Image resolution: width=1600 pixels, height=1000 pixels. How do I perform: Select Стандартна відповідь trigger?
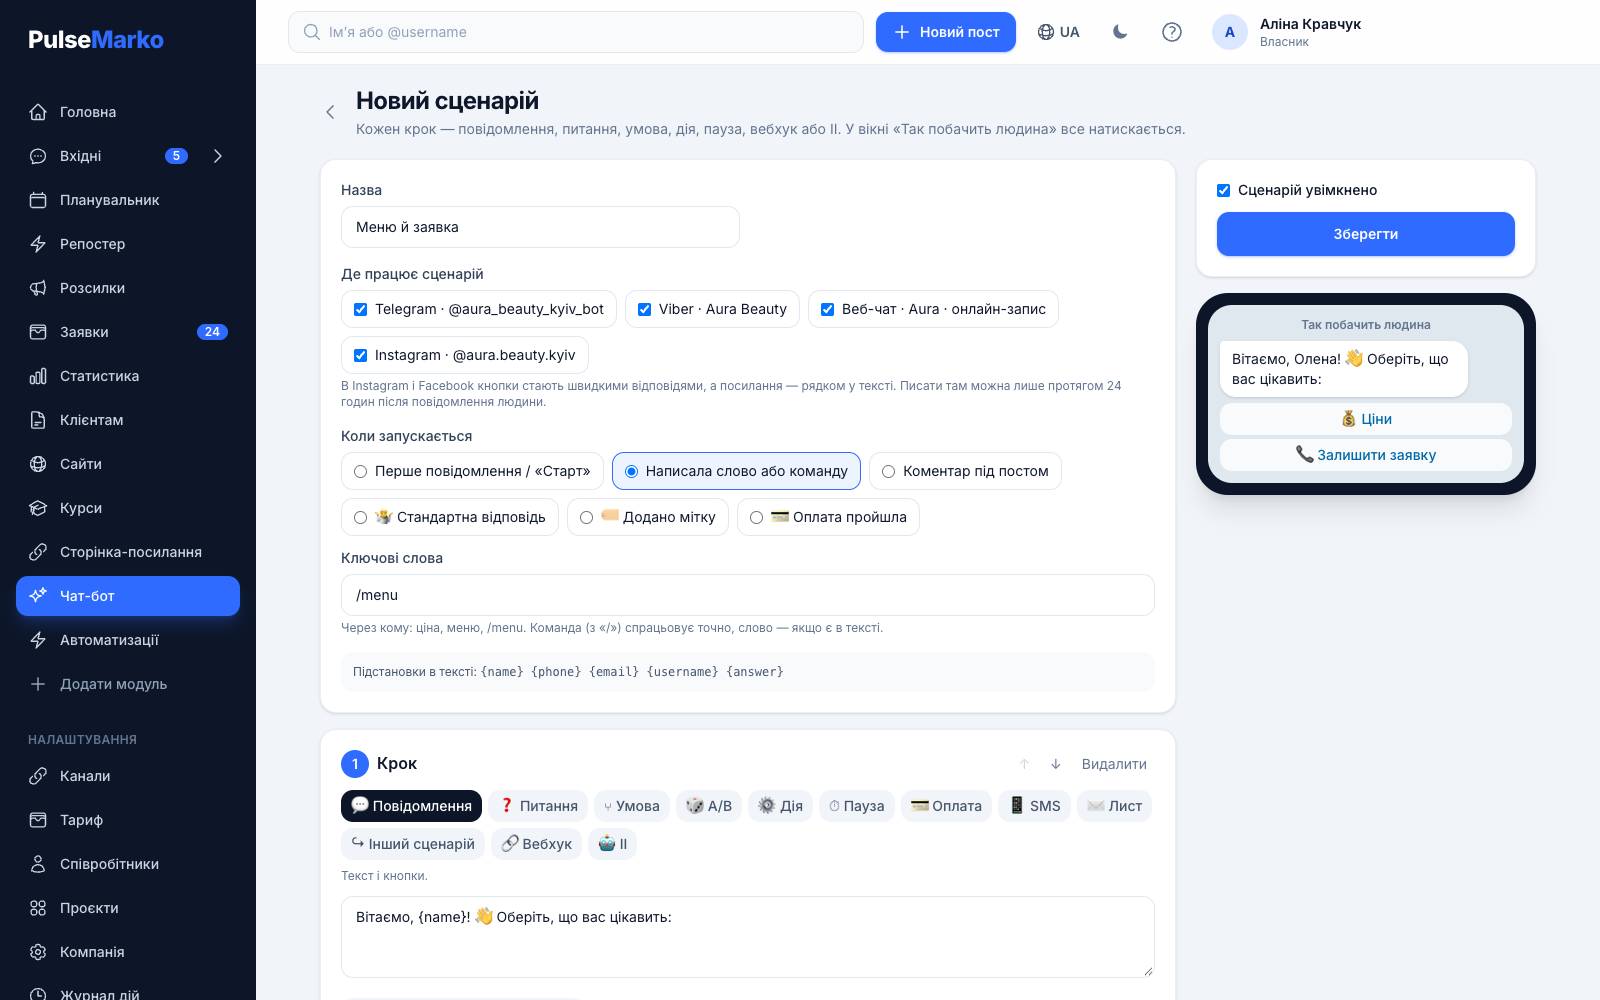[x=450, y=517]
